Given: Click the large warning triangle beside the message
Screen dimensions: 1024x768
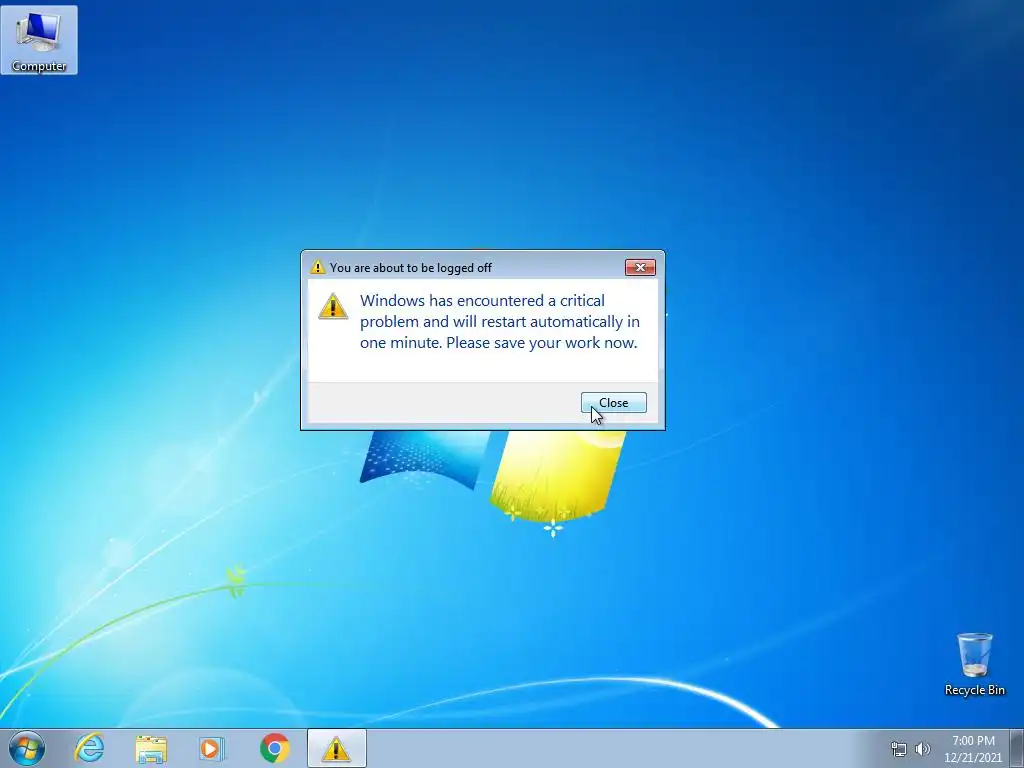Looking at the screenshot, I should [333, 306].
